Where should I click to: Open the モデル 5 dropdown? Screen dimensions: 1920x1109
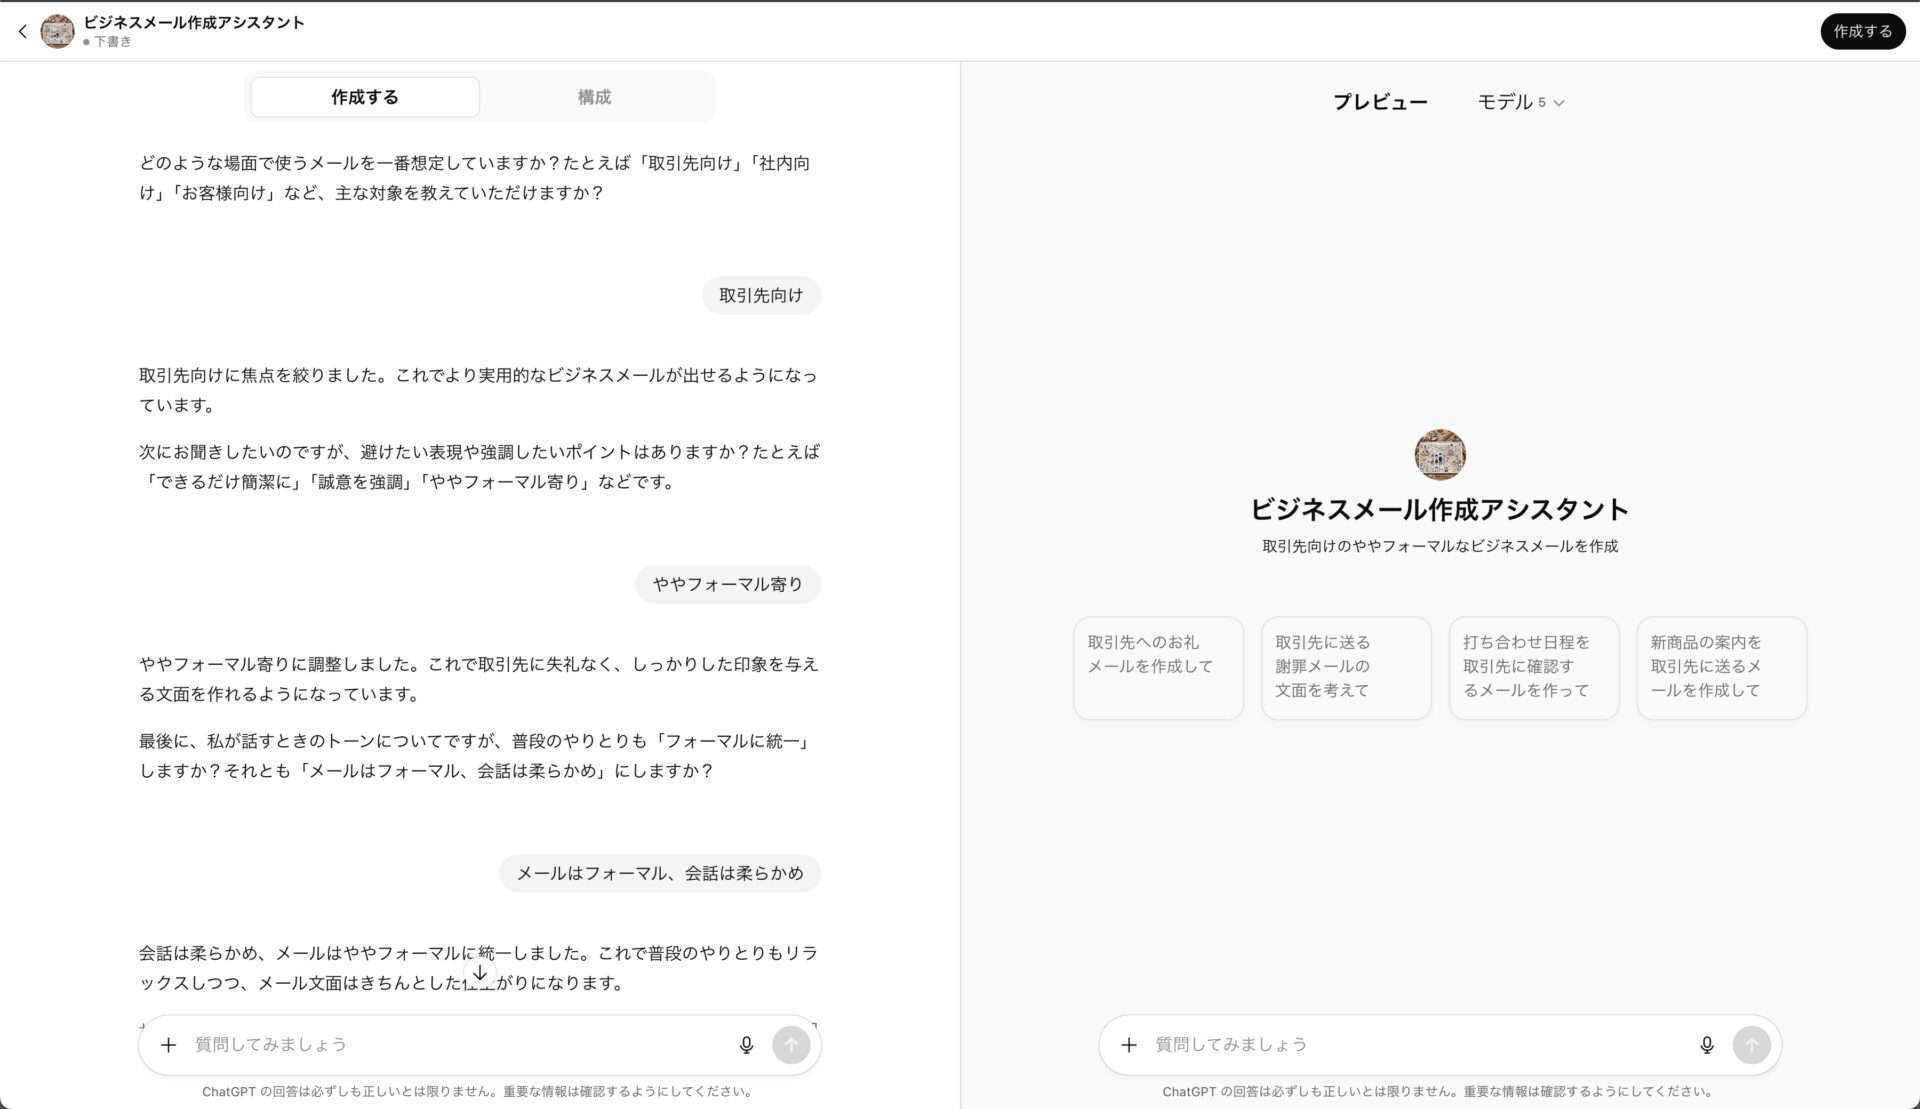tap(1520, 101)
